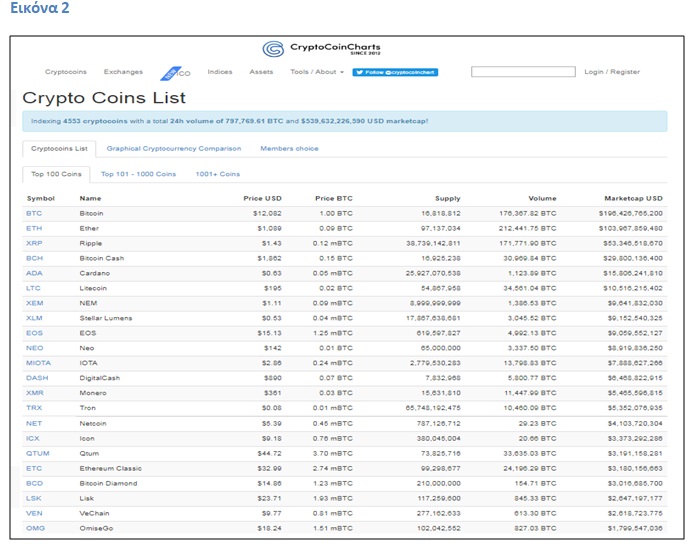Open the ETC symbol link
This screenshot has height=557, width=690.
[34, 469]
